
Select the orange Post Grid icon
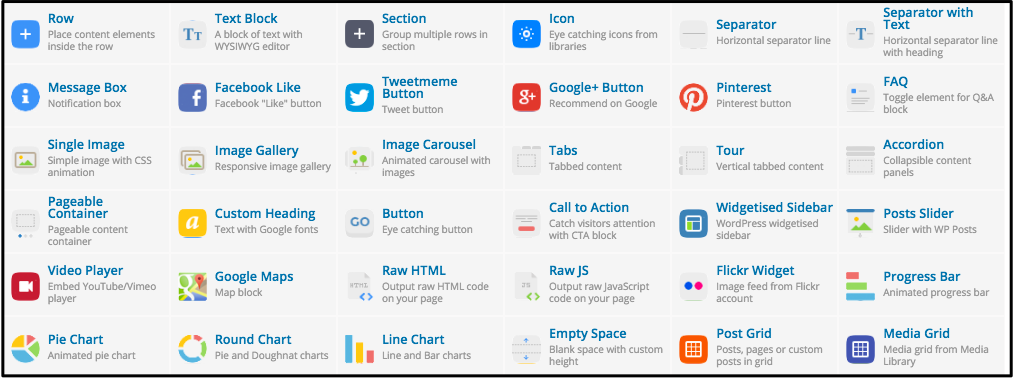pos(694,349)
